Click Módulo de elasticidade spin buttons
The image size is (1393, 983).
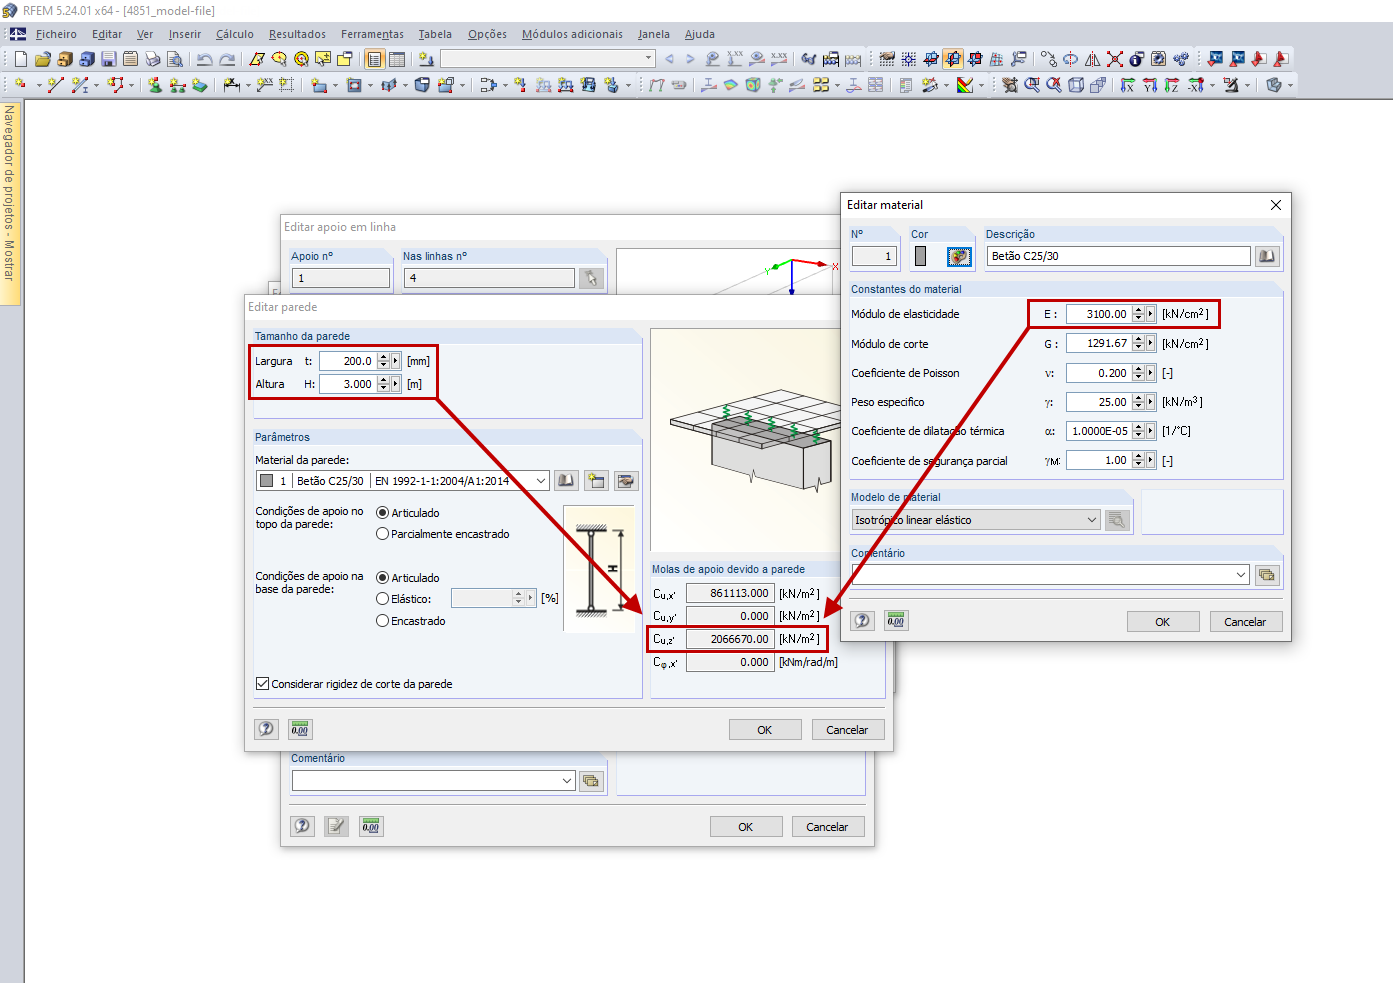point(1138,314)
